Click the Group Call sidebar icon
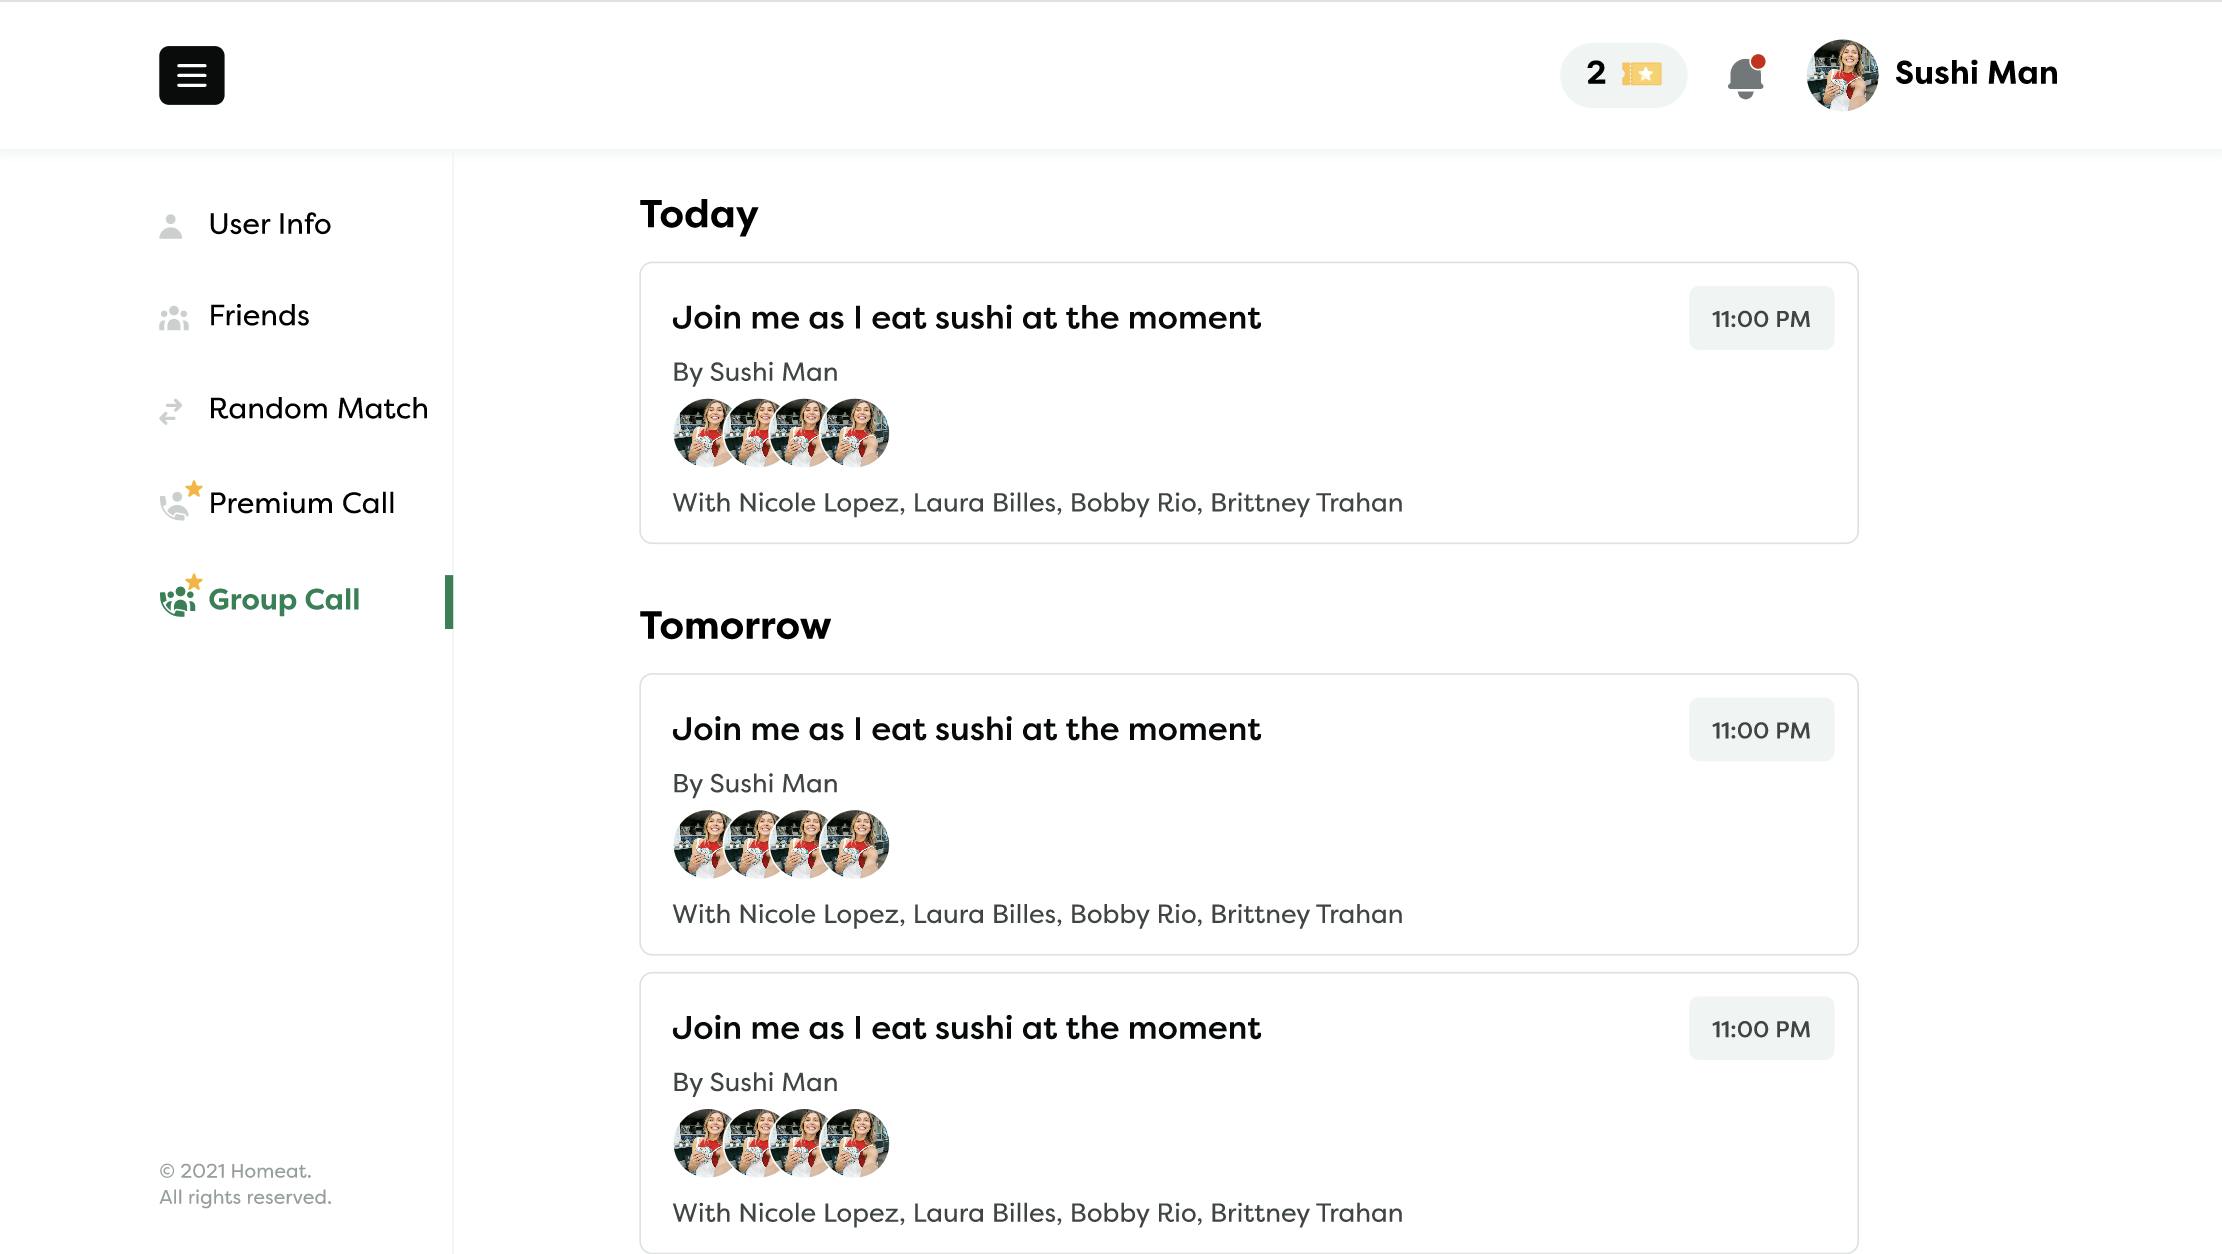Viewport: 2222px width, 1254px height. click(179, 599)
